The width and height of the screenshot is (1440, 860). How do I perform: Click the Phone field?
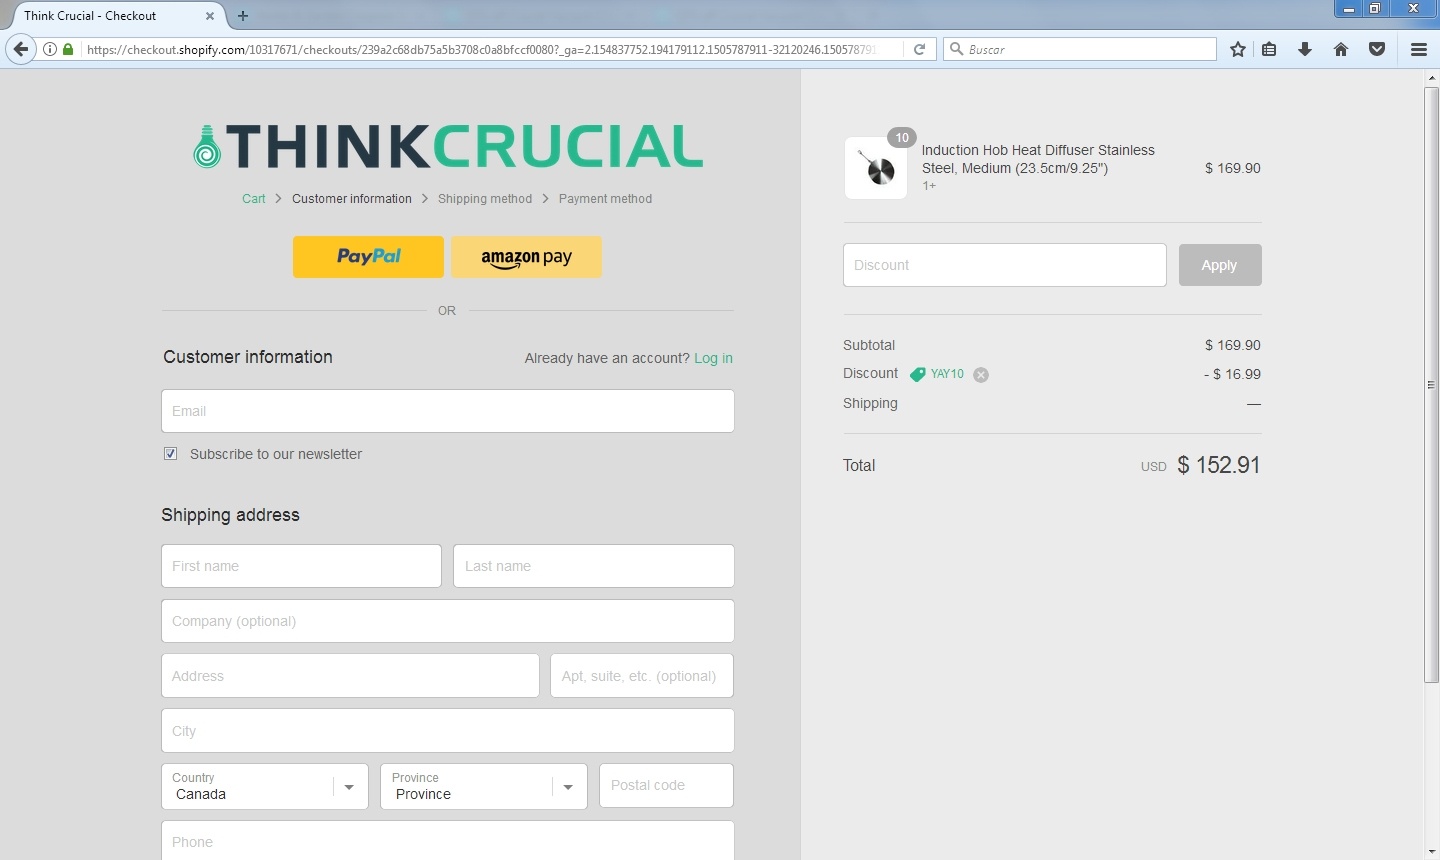[x=448, y=840]
